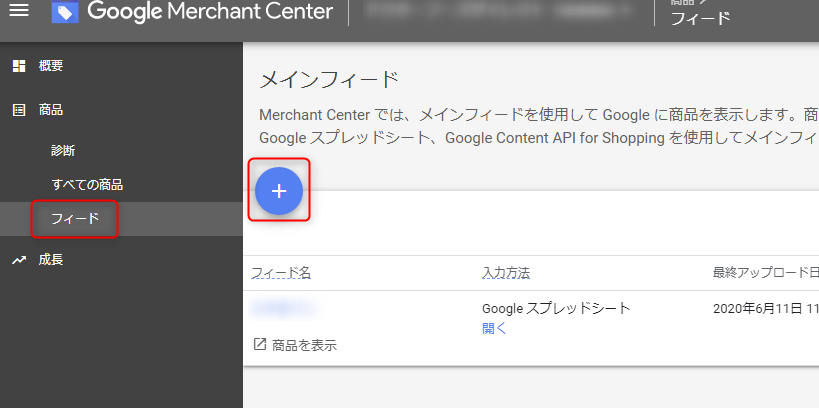819x408 pixels.
Task: Open 診断 under 商品
Action: point(63,151)
